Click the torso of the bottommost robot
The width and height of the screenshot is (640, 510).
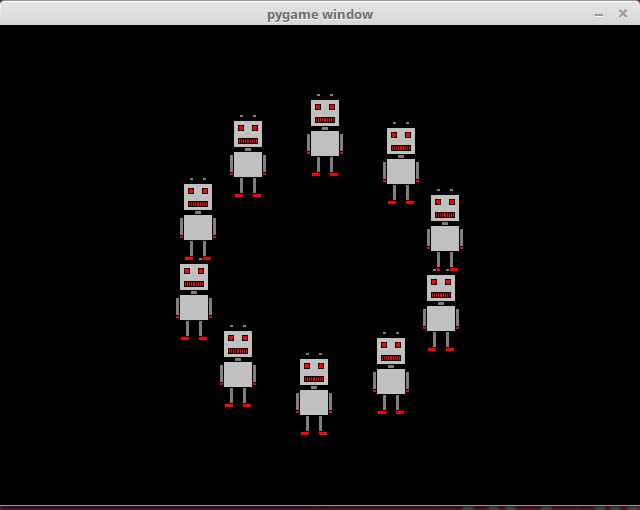click(314, 402)
